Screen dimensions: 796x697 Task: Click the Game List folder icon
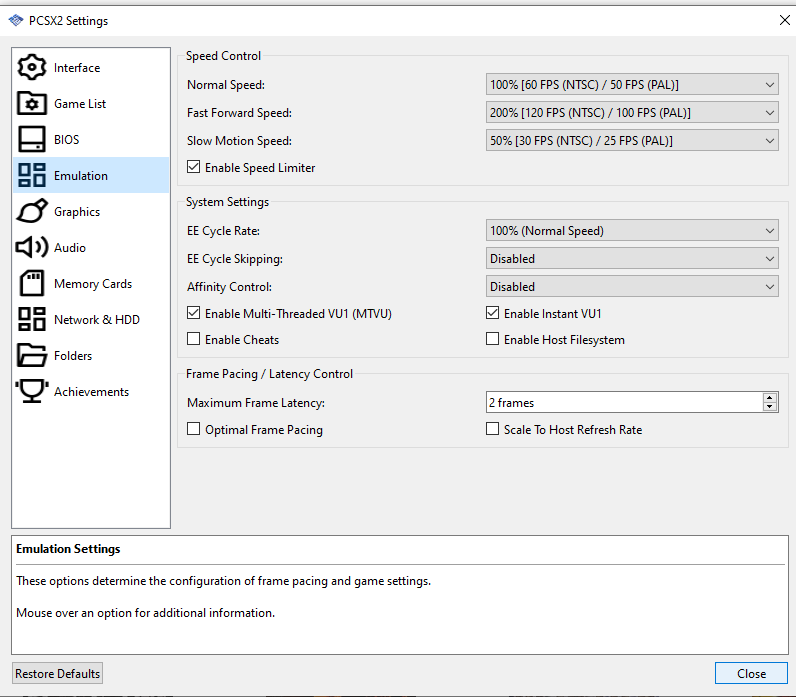(31, 104)
